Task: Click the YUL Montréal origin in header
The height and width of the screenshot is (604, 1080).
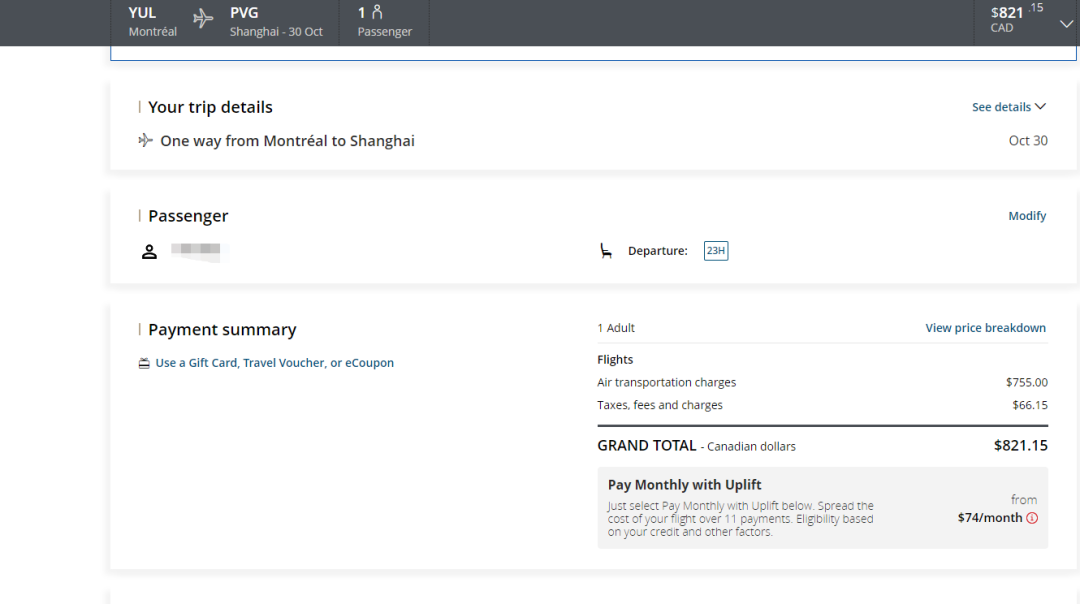Action: [x=152, y=21]
